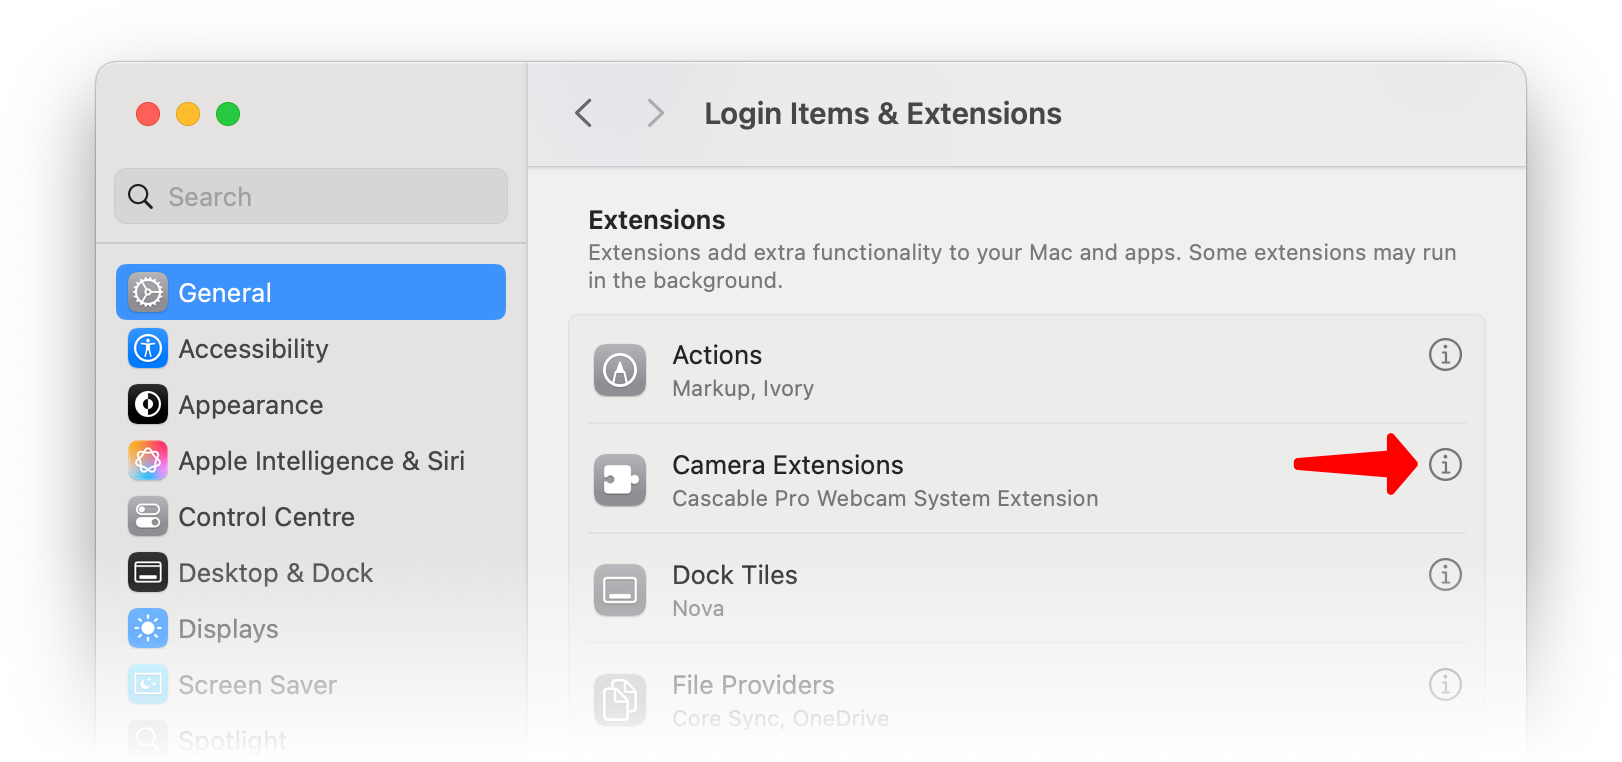The height and width of the screenshot is (762, 1622).
Task: Click the File Providers row title
Action: coord(753,685)
